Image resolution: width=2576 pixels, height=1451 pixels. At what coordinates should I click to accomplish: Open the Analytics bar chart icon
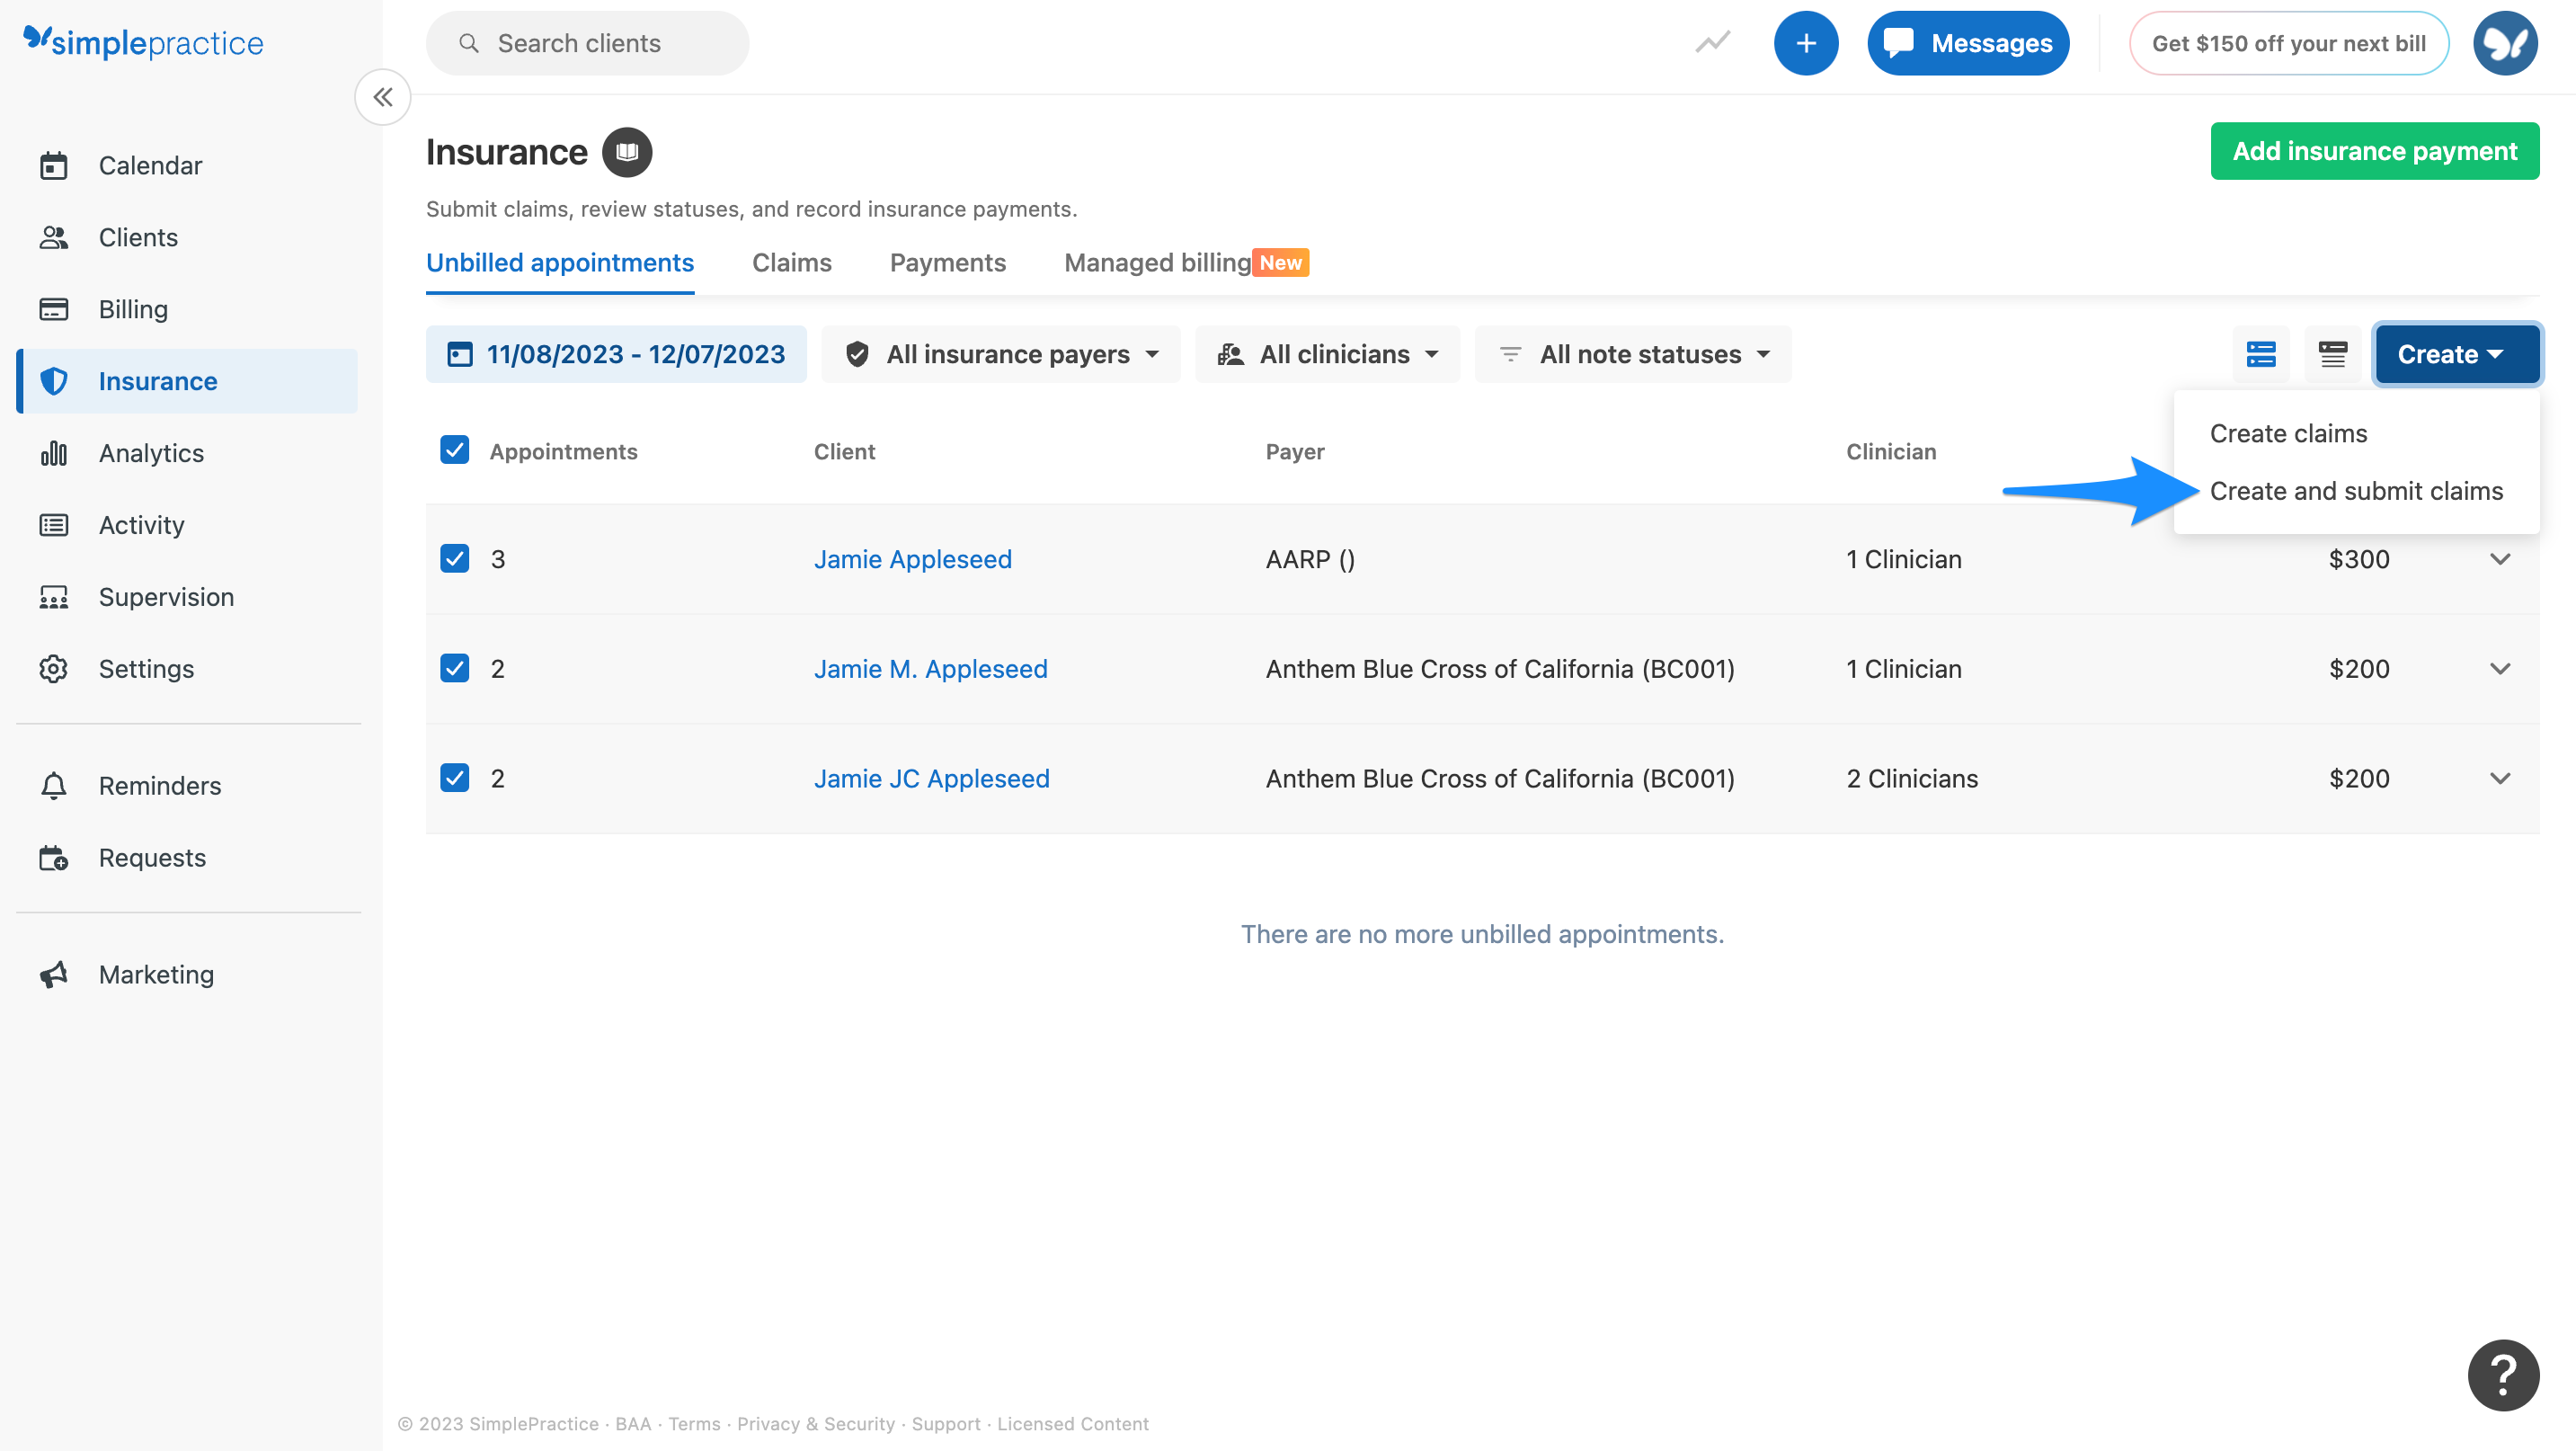tap(54, 453)
